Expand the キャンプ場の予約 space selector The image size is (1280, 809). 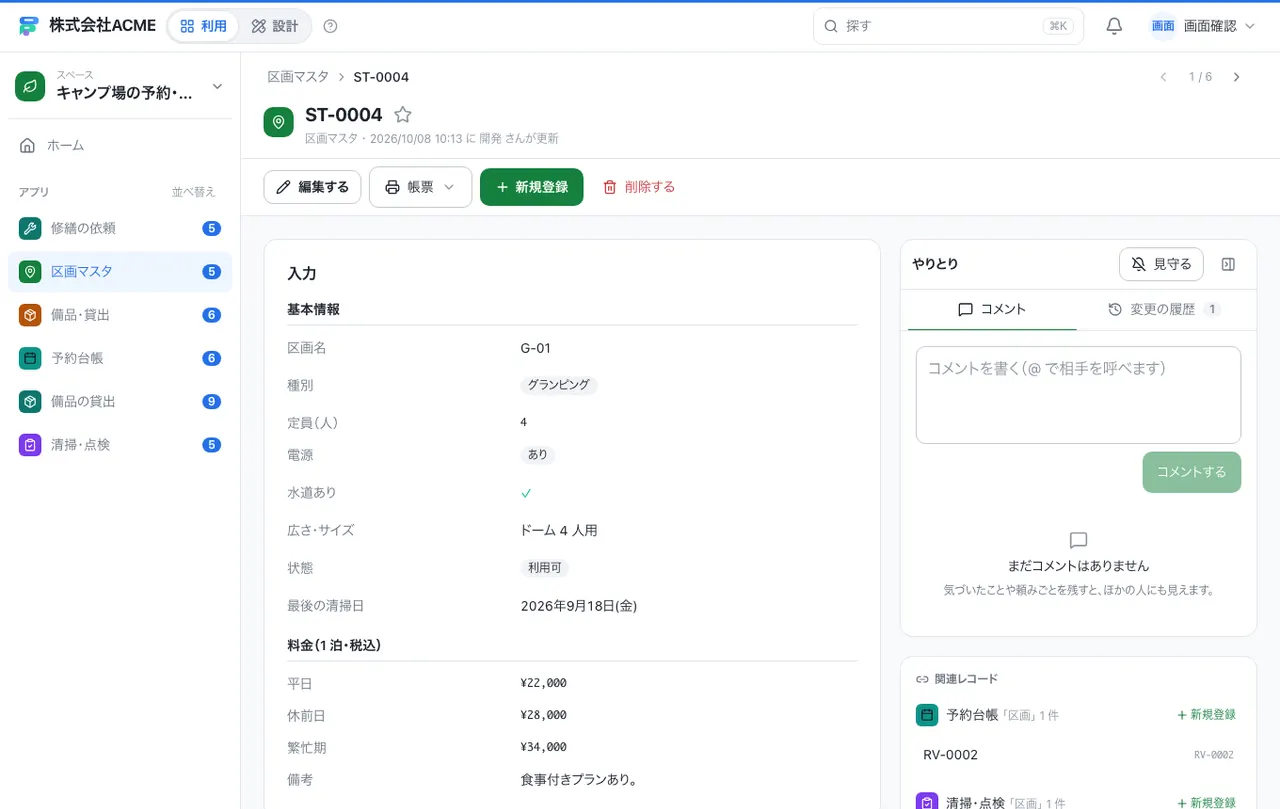pyautogui.click(x=120, y=87)
